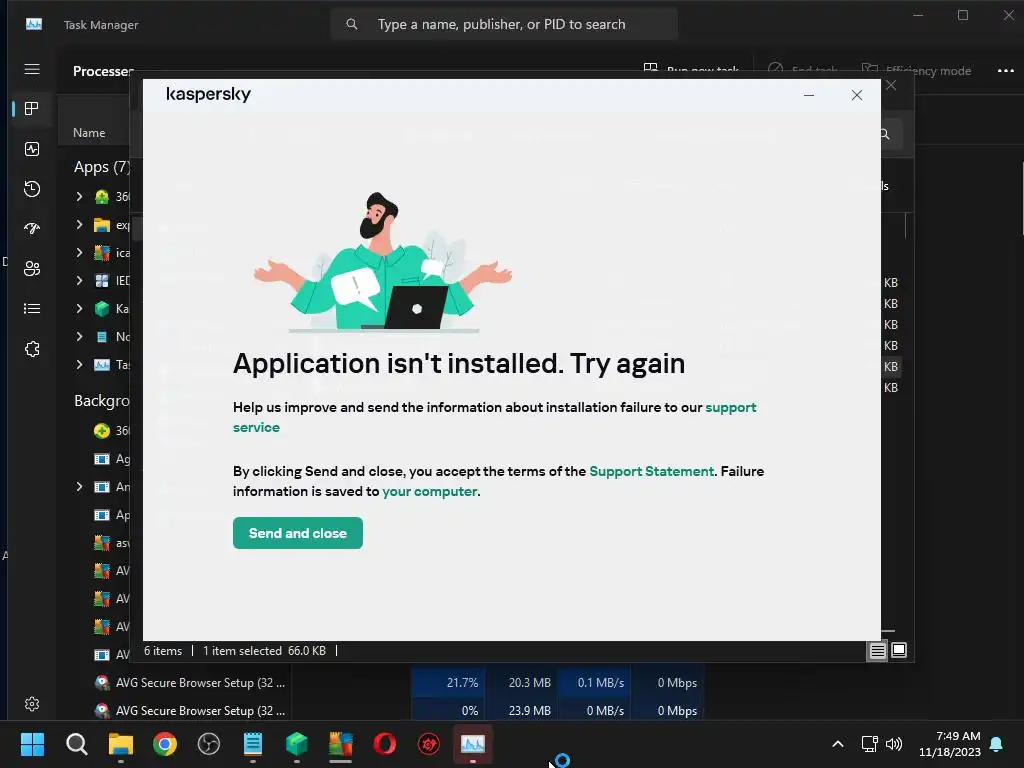
Task: Open red gear app on taskbar
Action: coord(428,744)
